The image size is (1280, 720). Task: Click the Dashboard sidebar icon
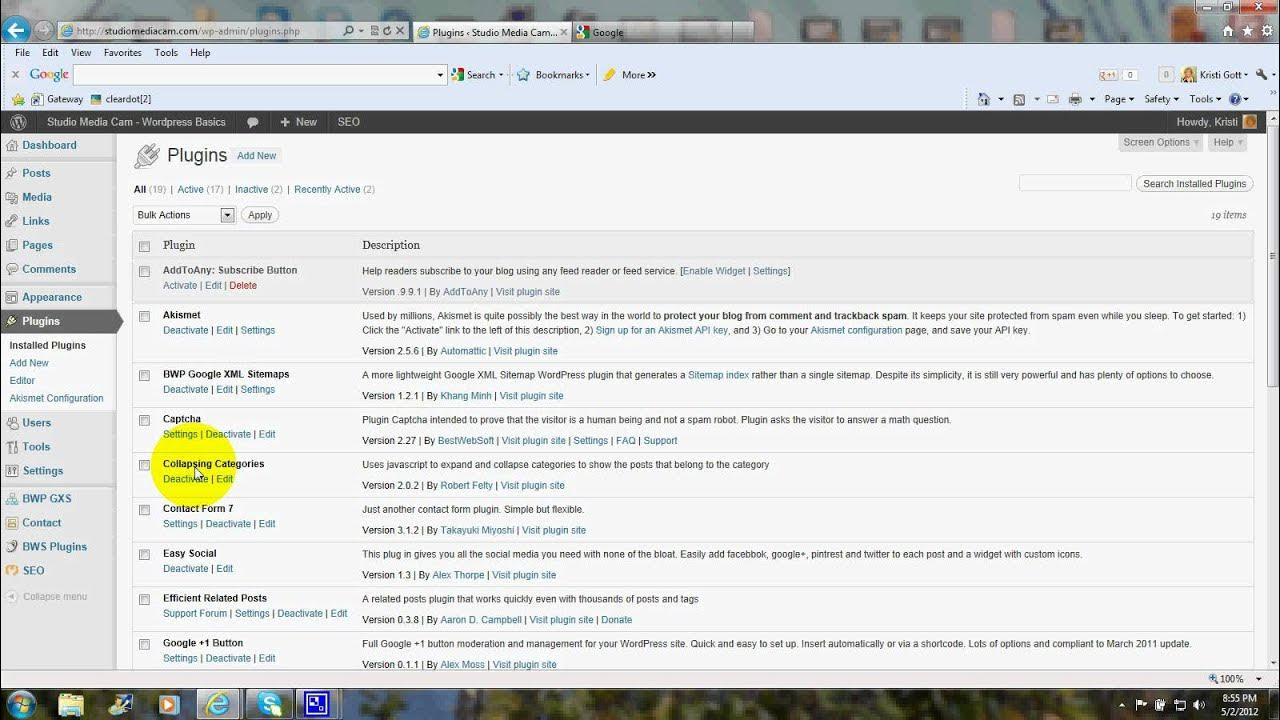point(12,146)
